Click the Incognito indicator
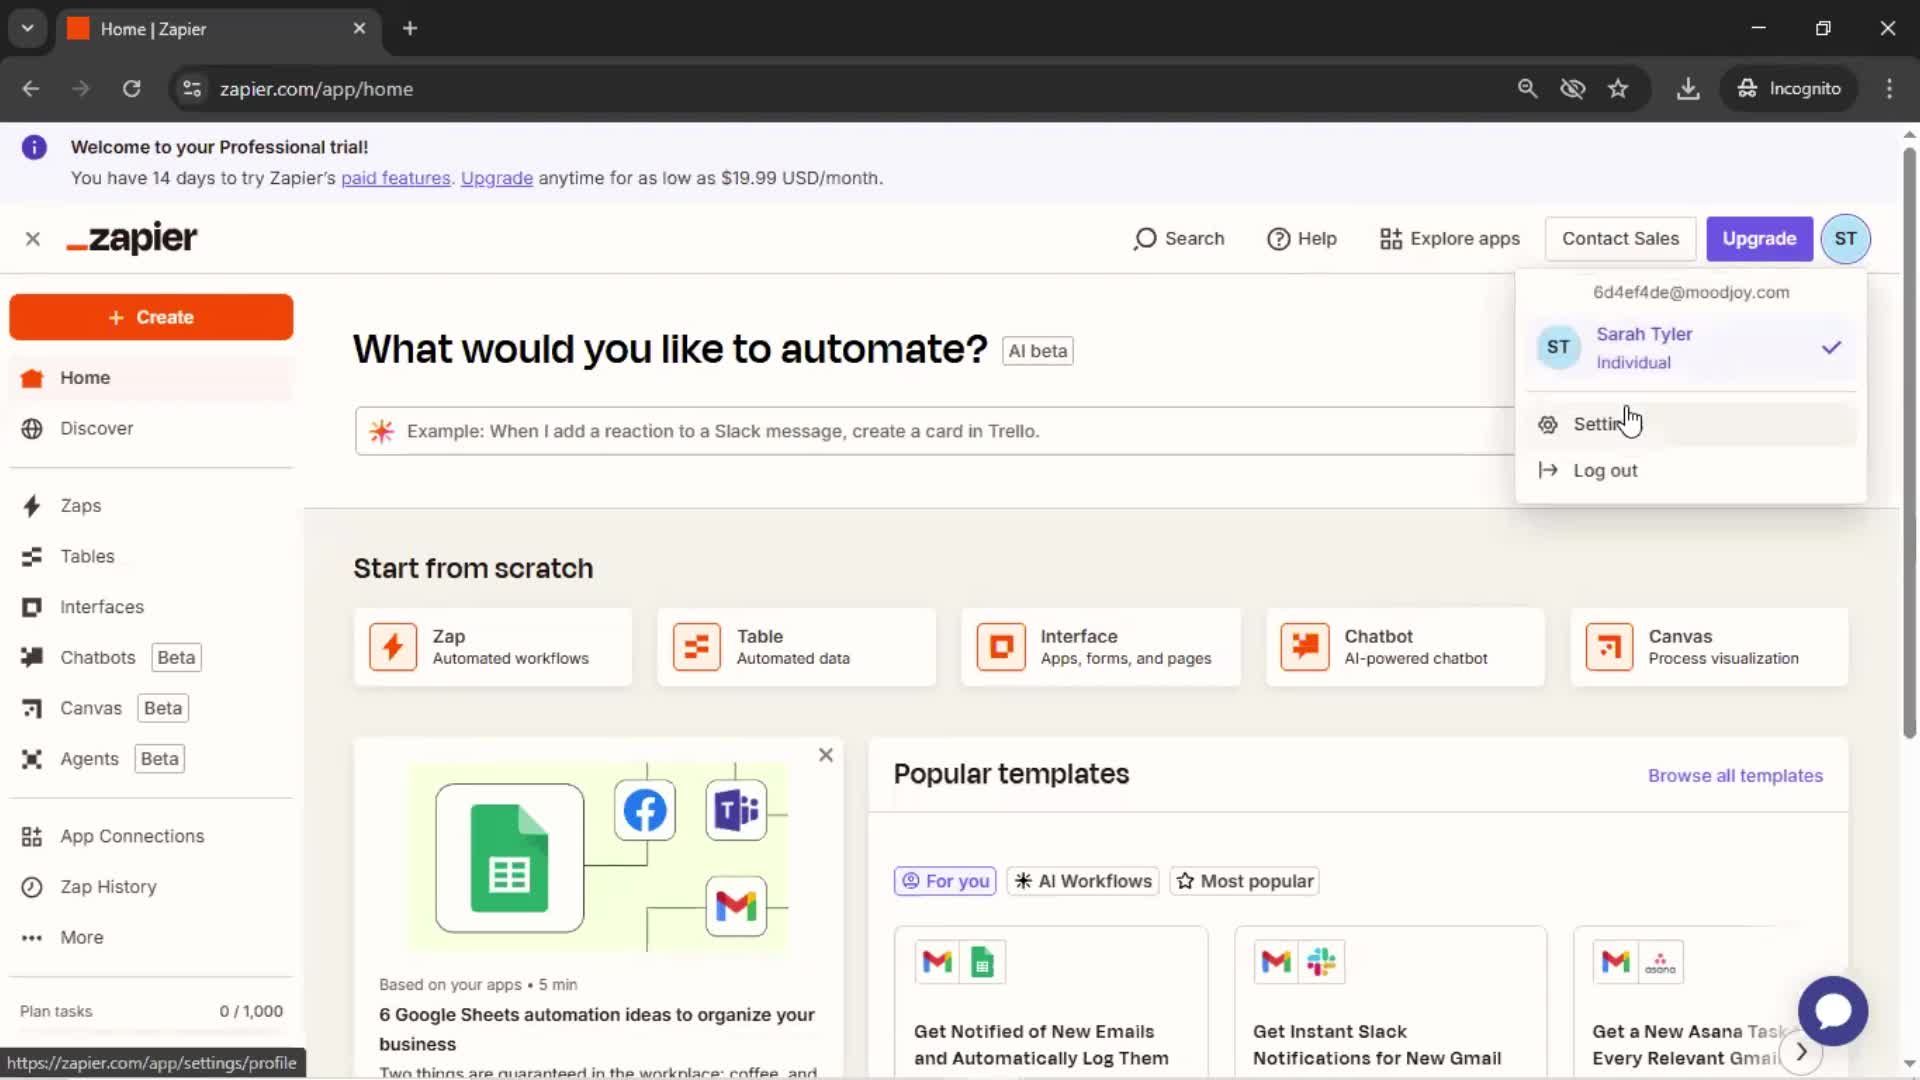The width and height of the screenshot is (1920, 1080). [1789, 89]
